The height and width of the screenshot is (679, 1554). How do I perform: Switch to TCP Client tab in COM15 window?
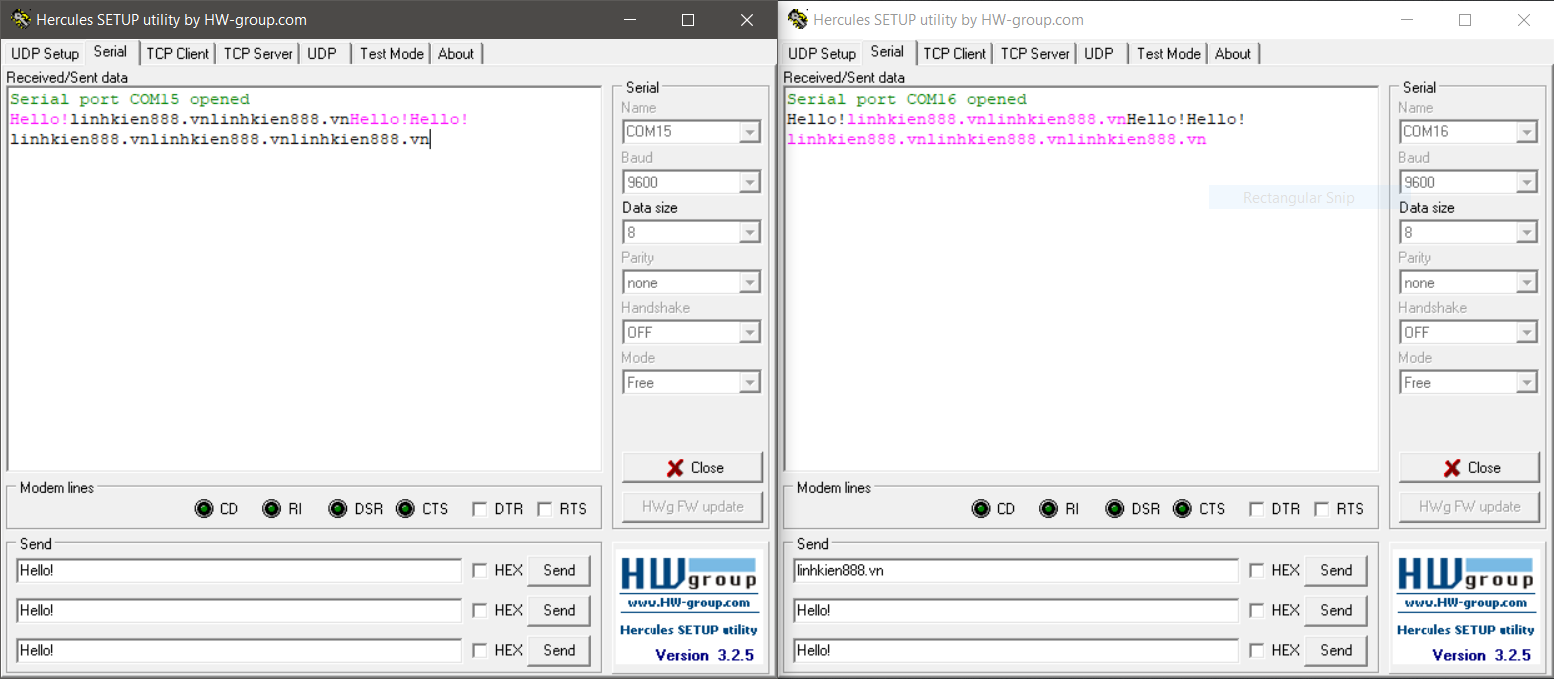pyautogui.click(x=178, y=54)
